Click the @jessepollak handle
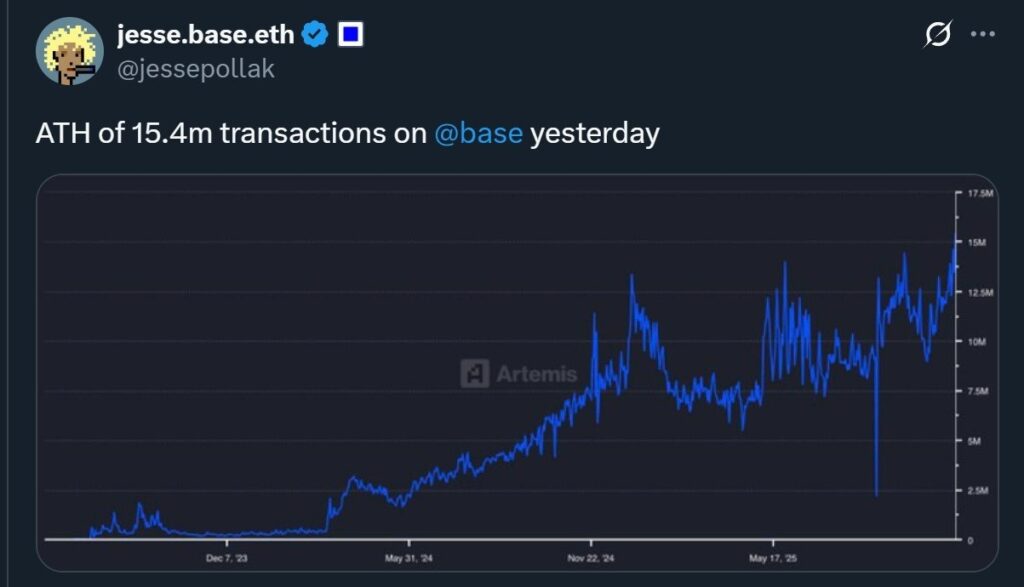 (x=195, y=68)
